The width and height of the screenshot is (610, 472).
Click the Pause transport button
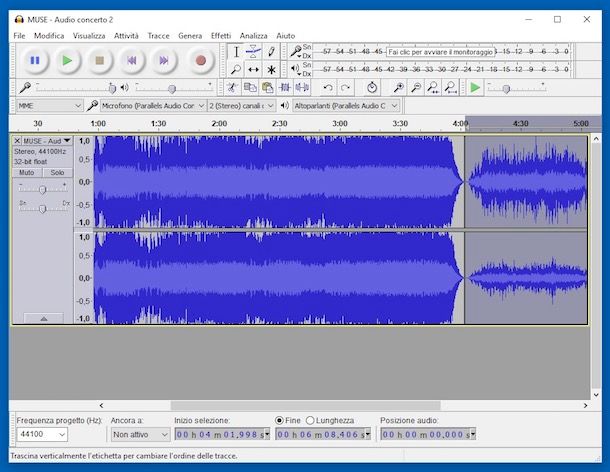click(35, 60)
